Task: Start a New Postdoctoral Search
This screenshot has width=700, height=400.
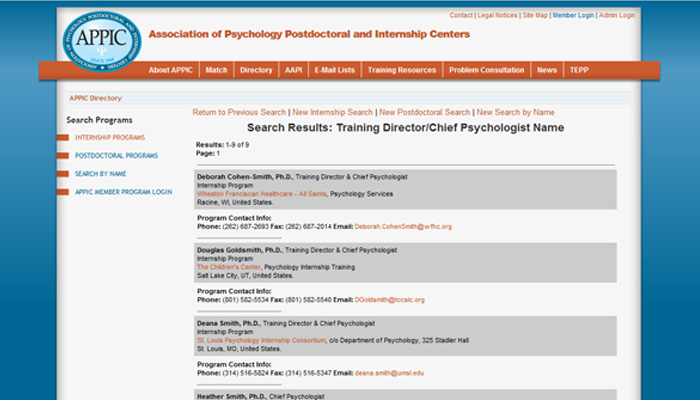Action: (x=425, y=112)
